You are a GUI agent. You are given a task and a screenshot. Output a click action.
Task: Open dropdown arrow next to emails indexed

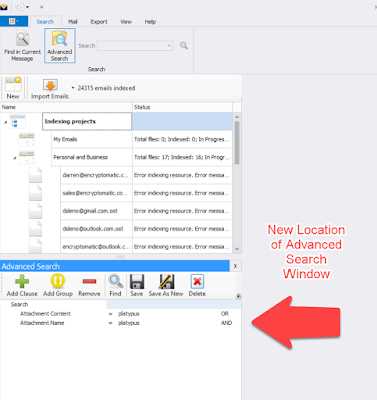(73, 88)
